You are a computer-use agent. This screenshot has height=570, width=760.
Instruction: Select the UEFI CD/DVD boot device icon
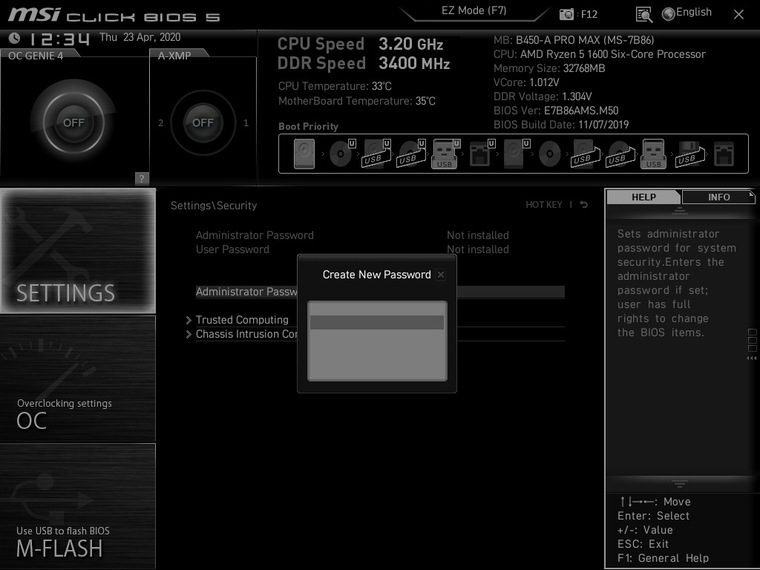pyautogui.click(x=342, y=154)
